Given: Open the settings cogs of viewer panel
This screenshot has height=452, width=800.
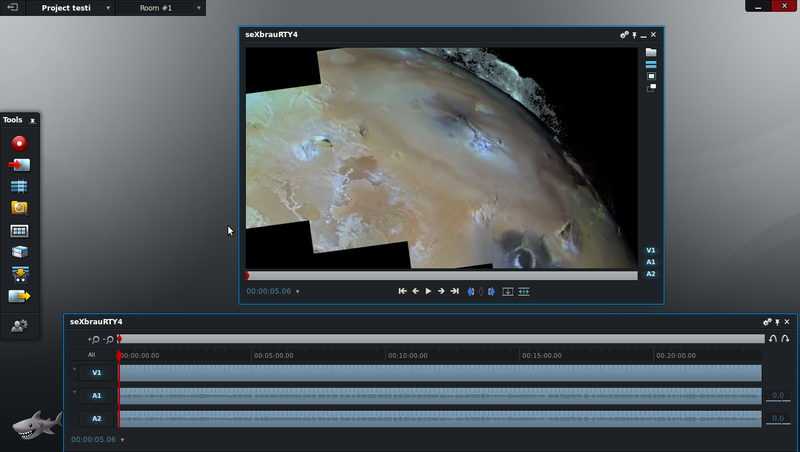Looking at the screenshot, I should (x=624, y=34).
